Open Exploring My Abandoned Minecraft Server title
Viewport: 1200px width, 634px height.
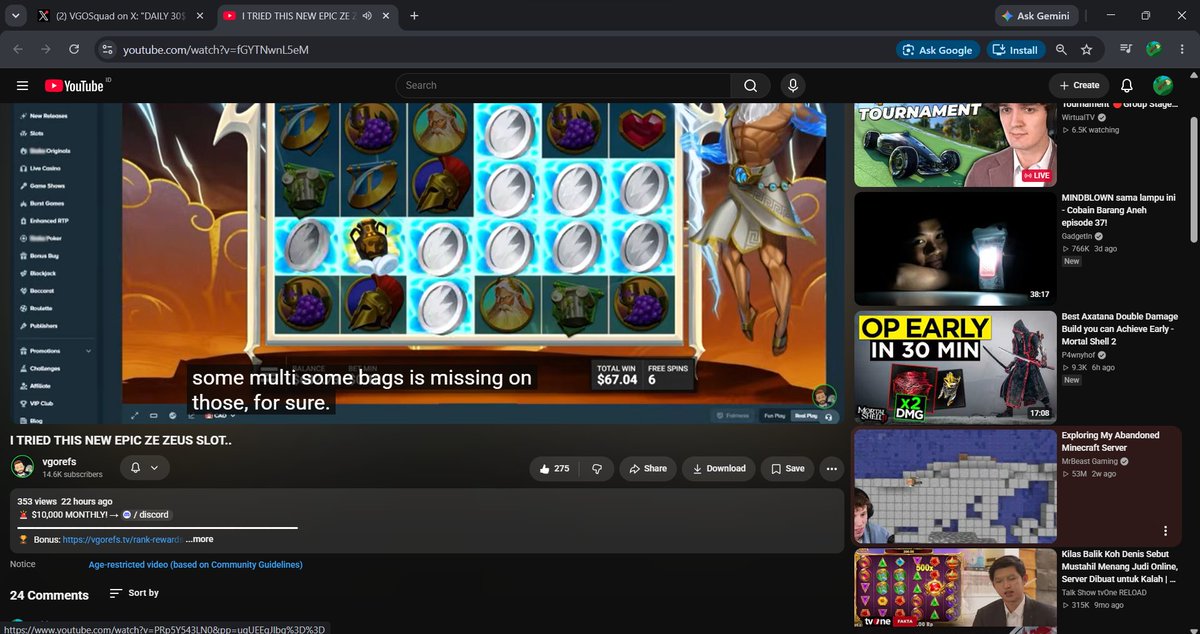pos(1111,441)
